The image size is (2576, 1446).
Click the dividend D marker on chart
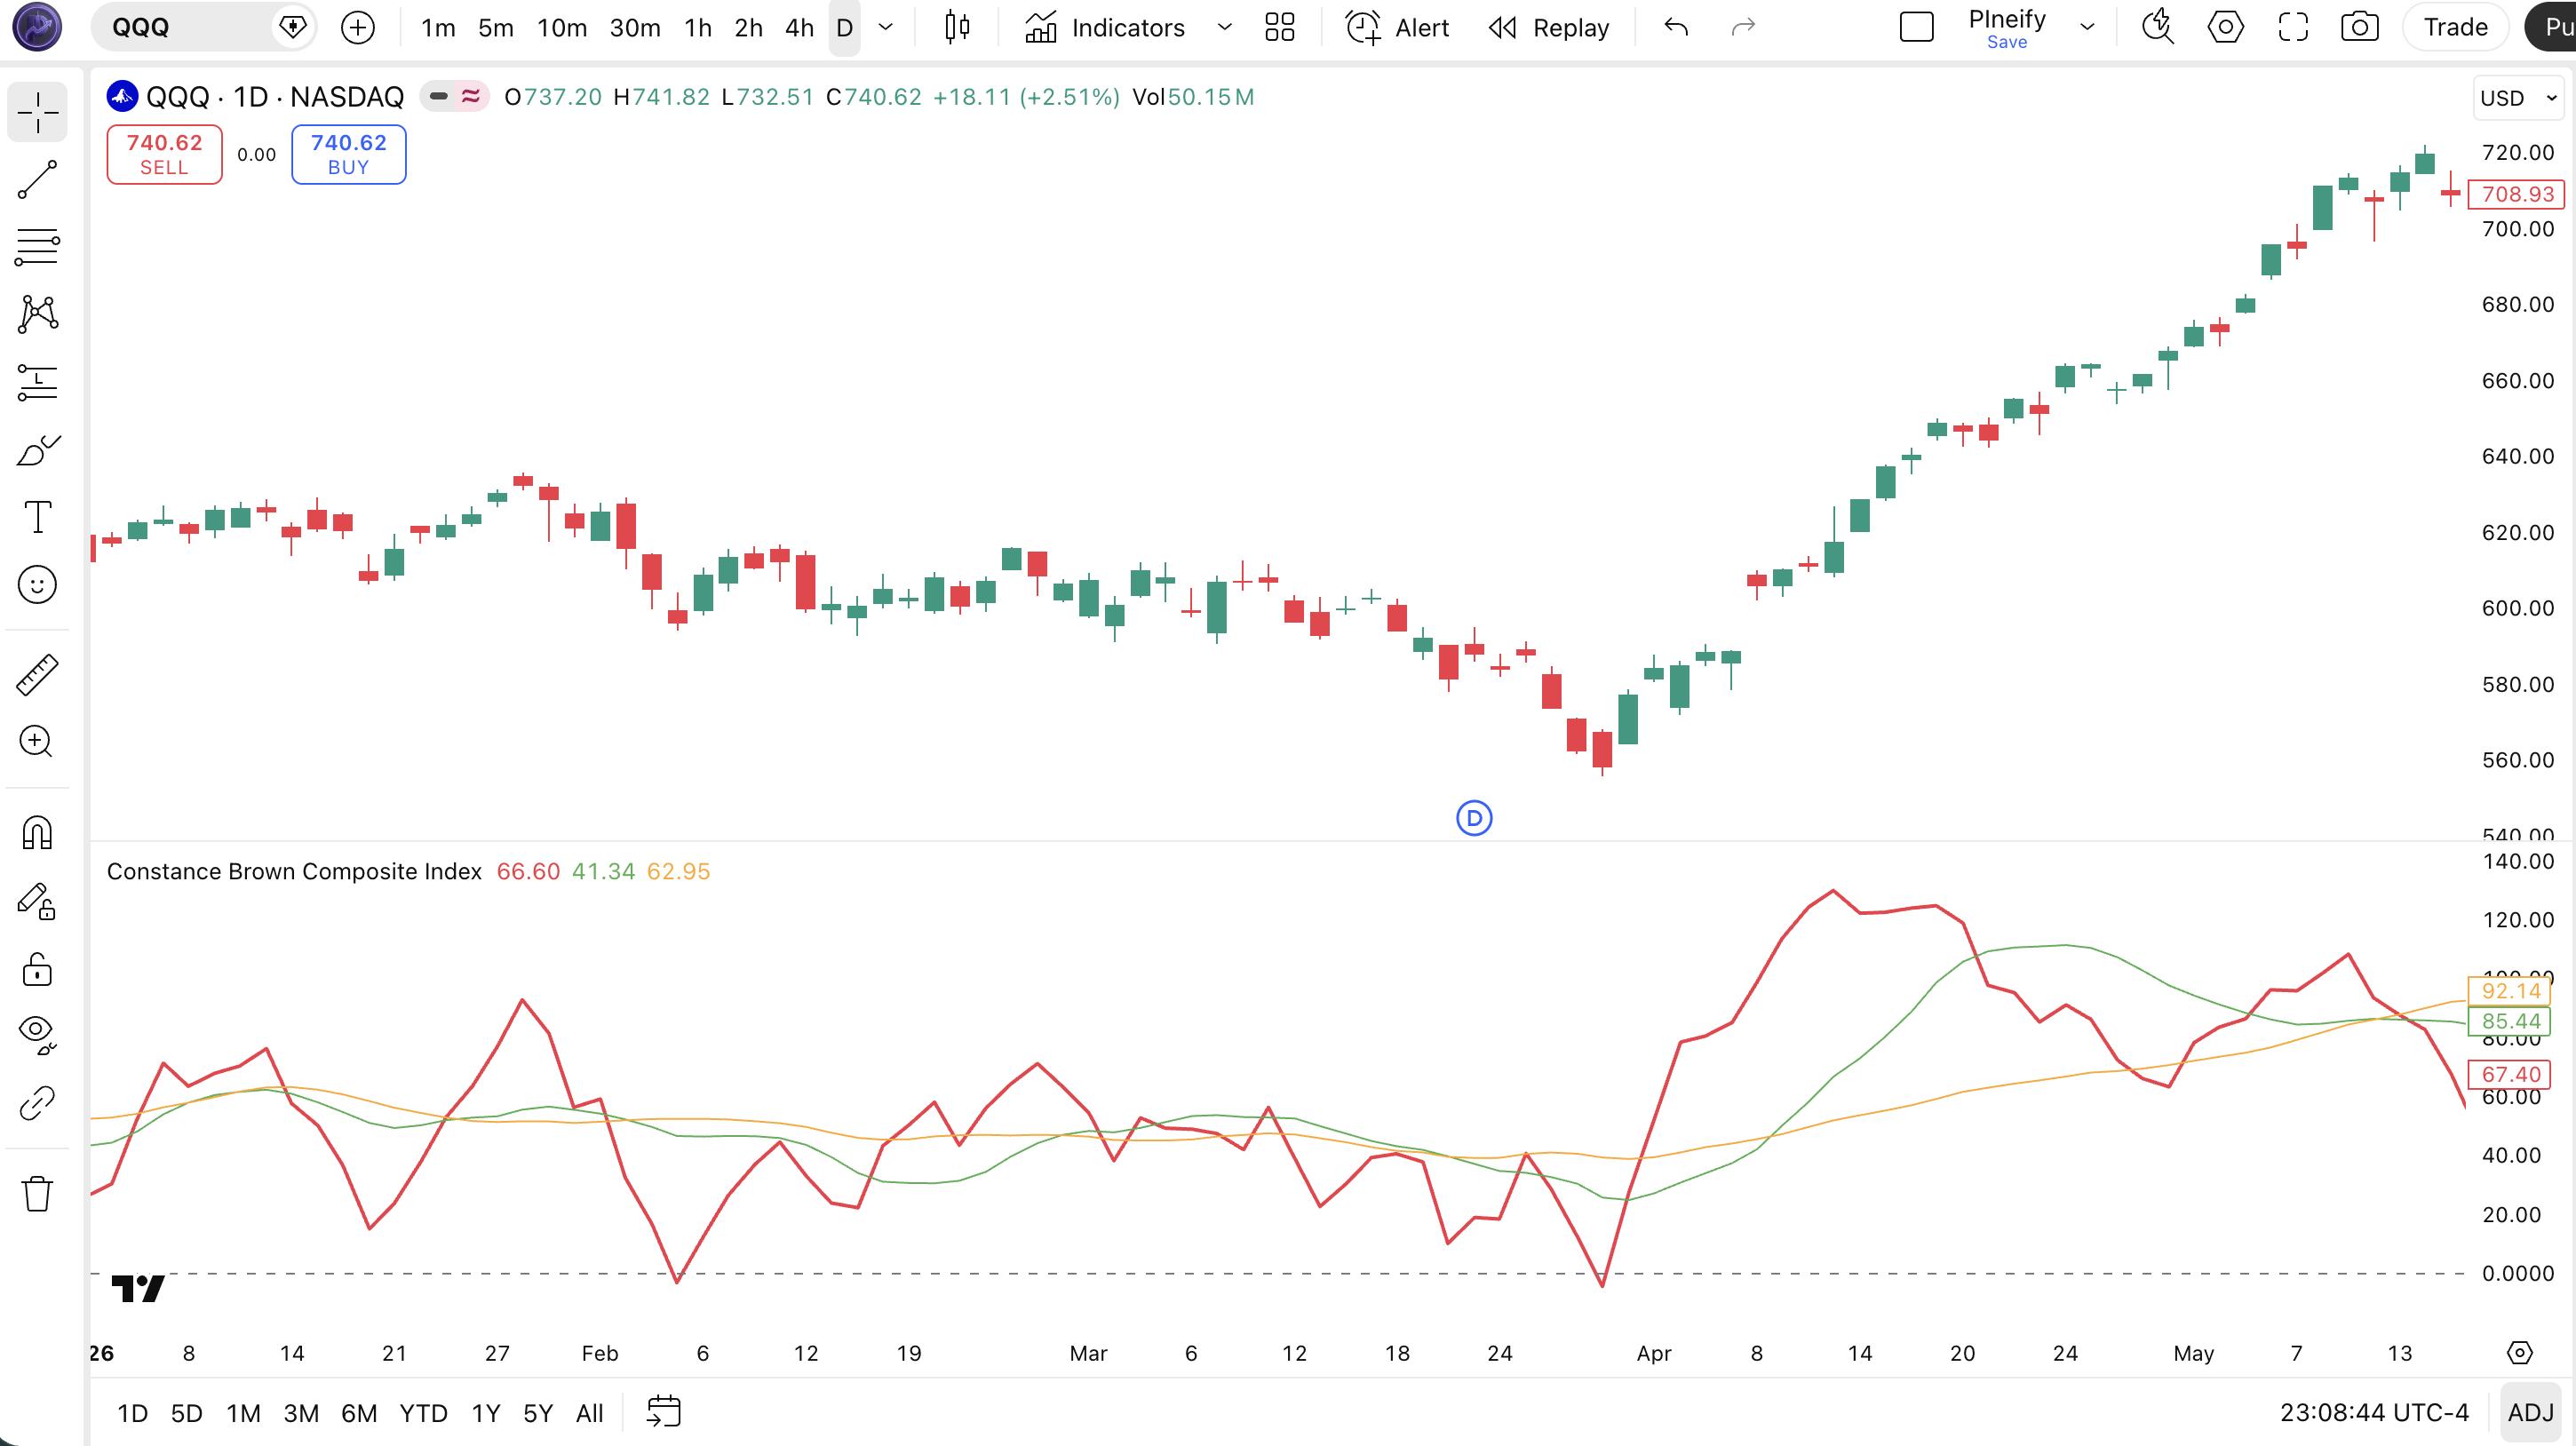tap(1474, 818)
